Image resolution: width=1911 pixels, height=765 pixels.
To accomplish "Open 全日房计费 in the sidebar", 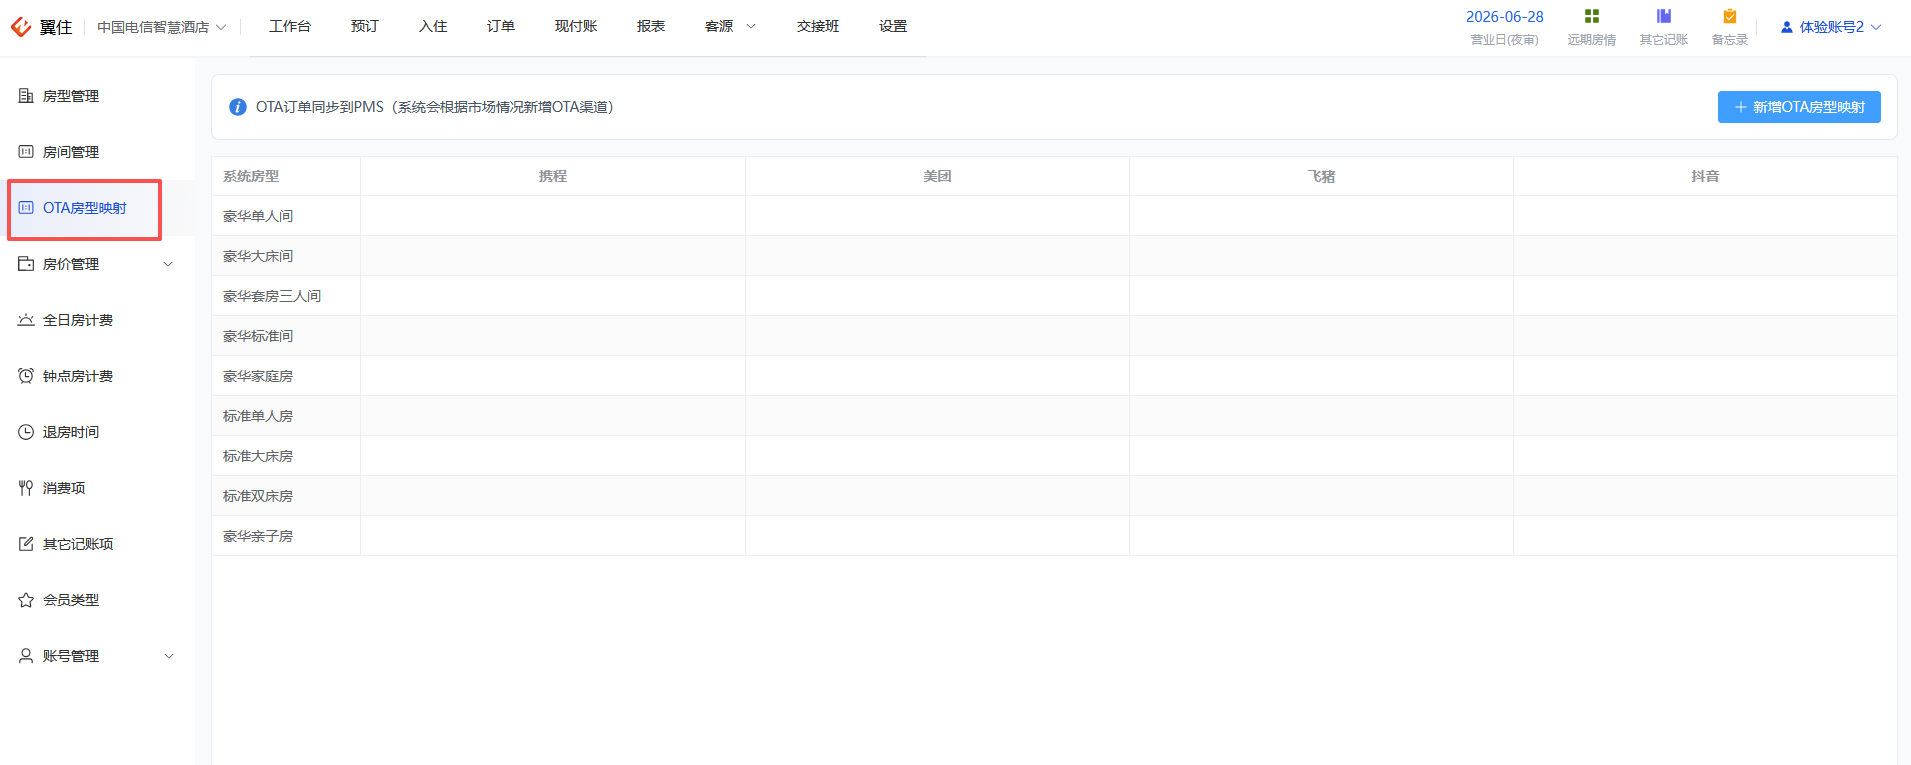I will [78, 320].
